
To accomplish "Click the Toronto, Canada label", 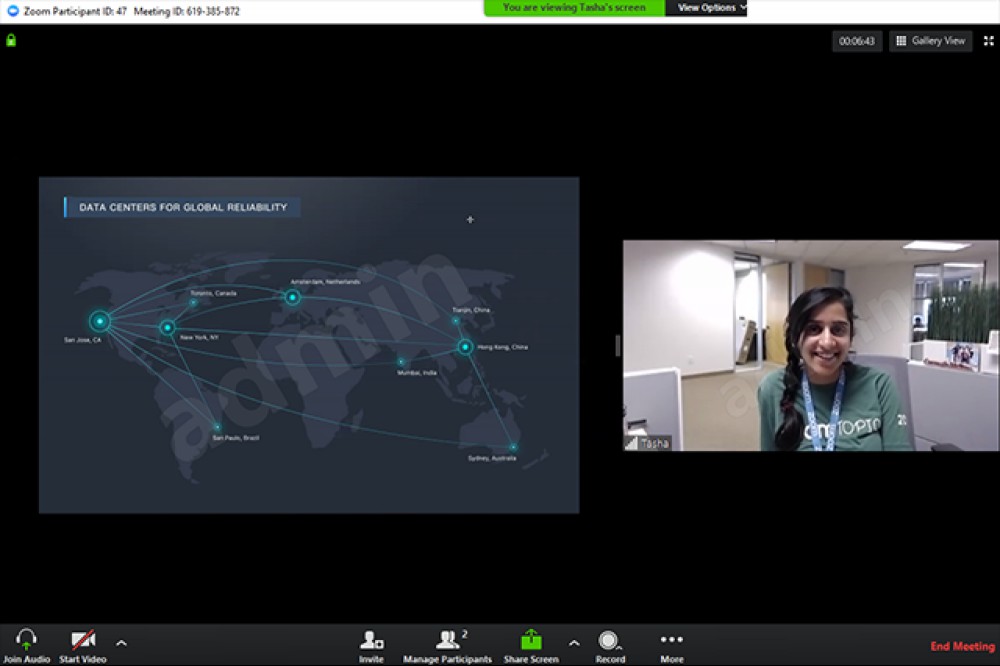I will (214, 293).
